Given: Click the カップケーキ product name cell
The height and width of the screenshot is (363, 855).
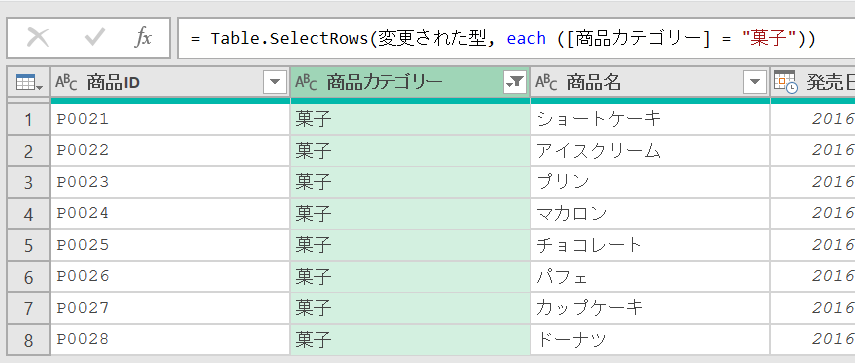Looking at the screenshot, I should pyautogui.click(x=650, y=309).
